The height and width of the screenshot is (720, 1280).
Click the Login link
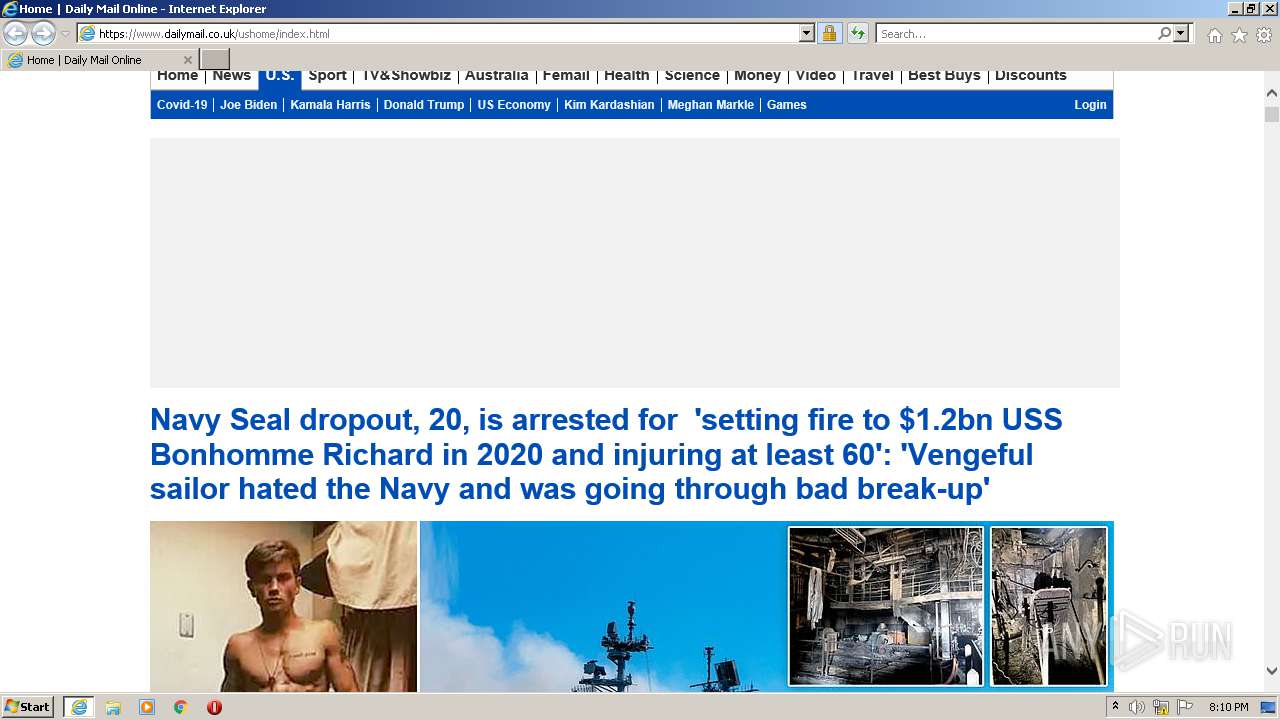pos(1091,105)
